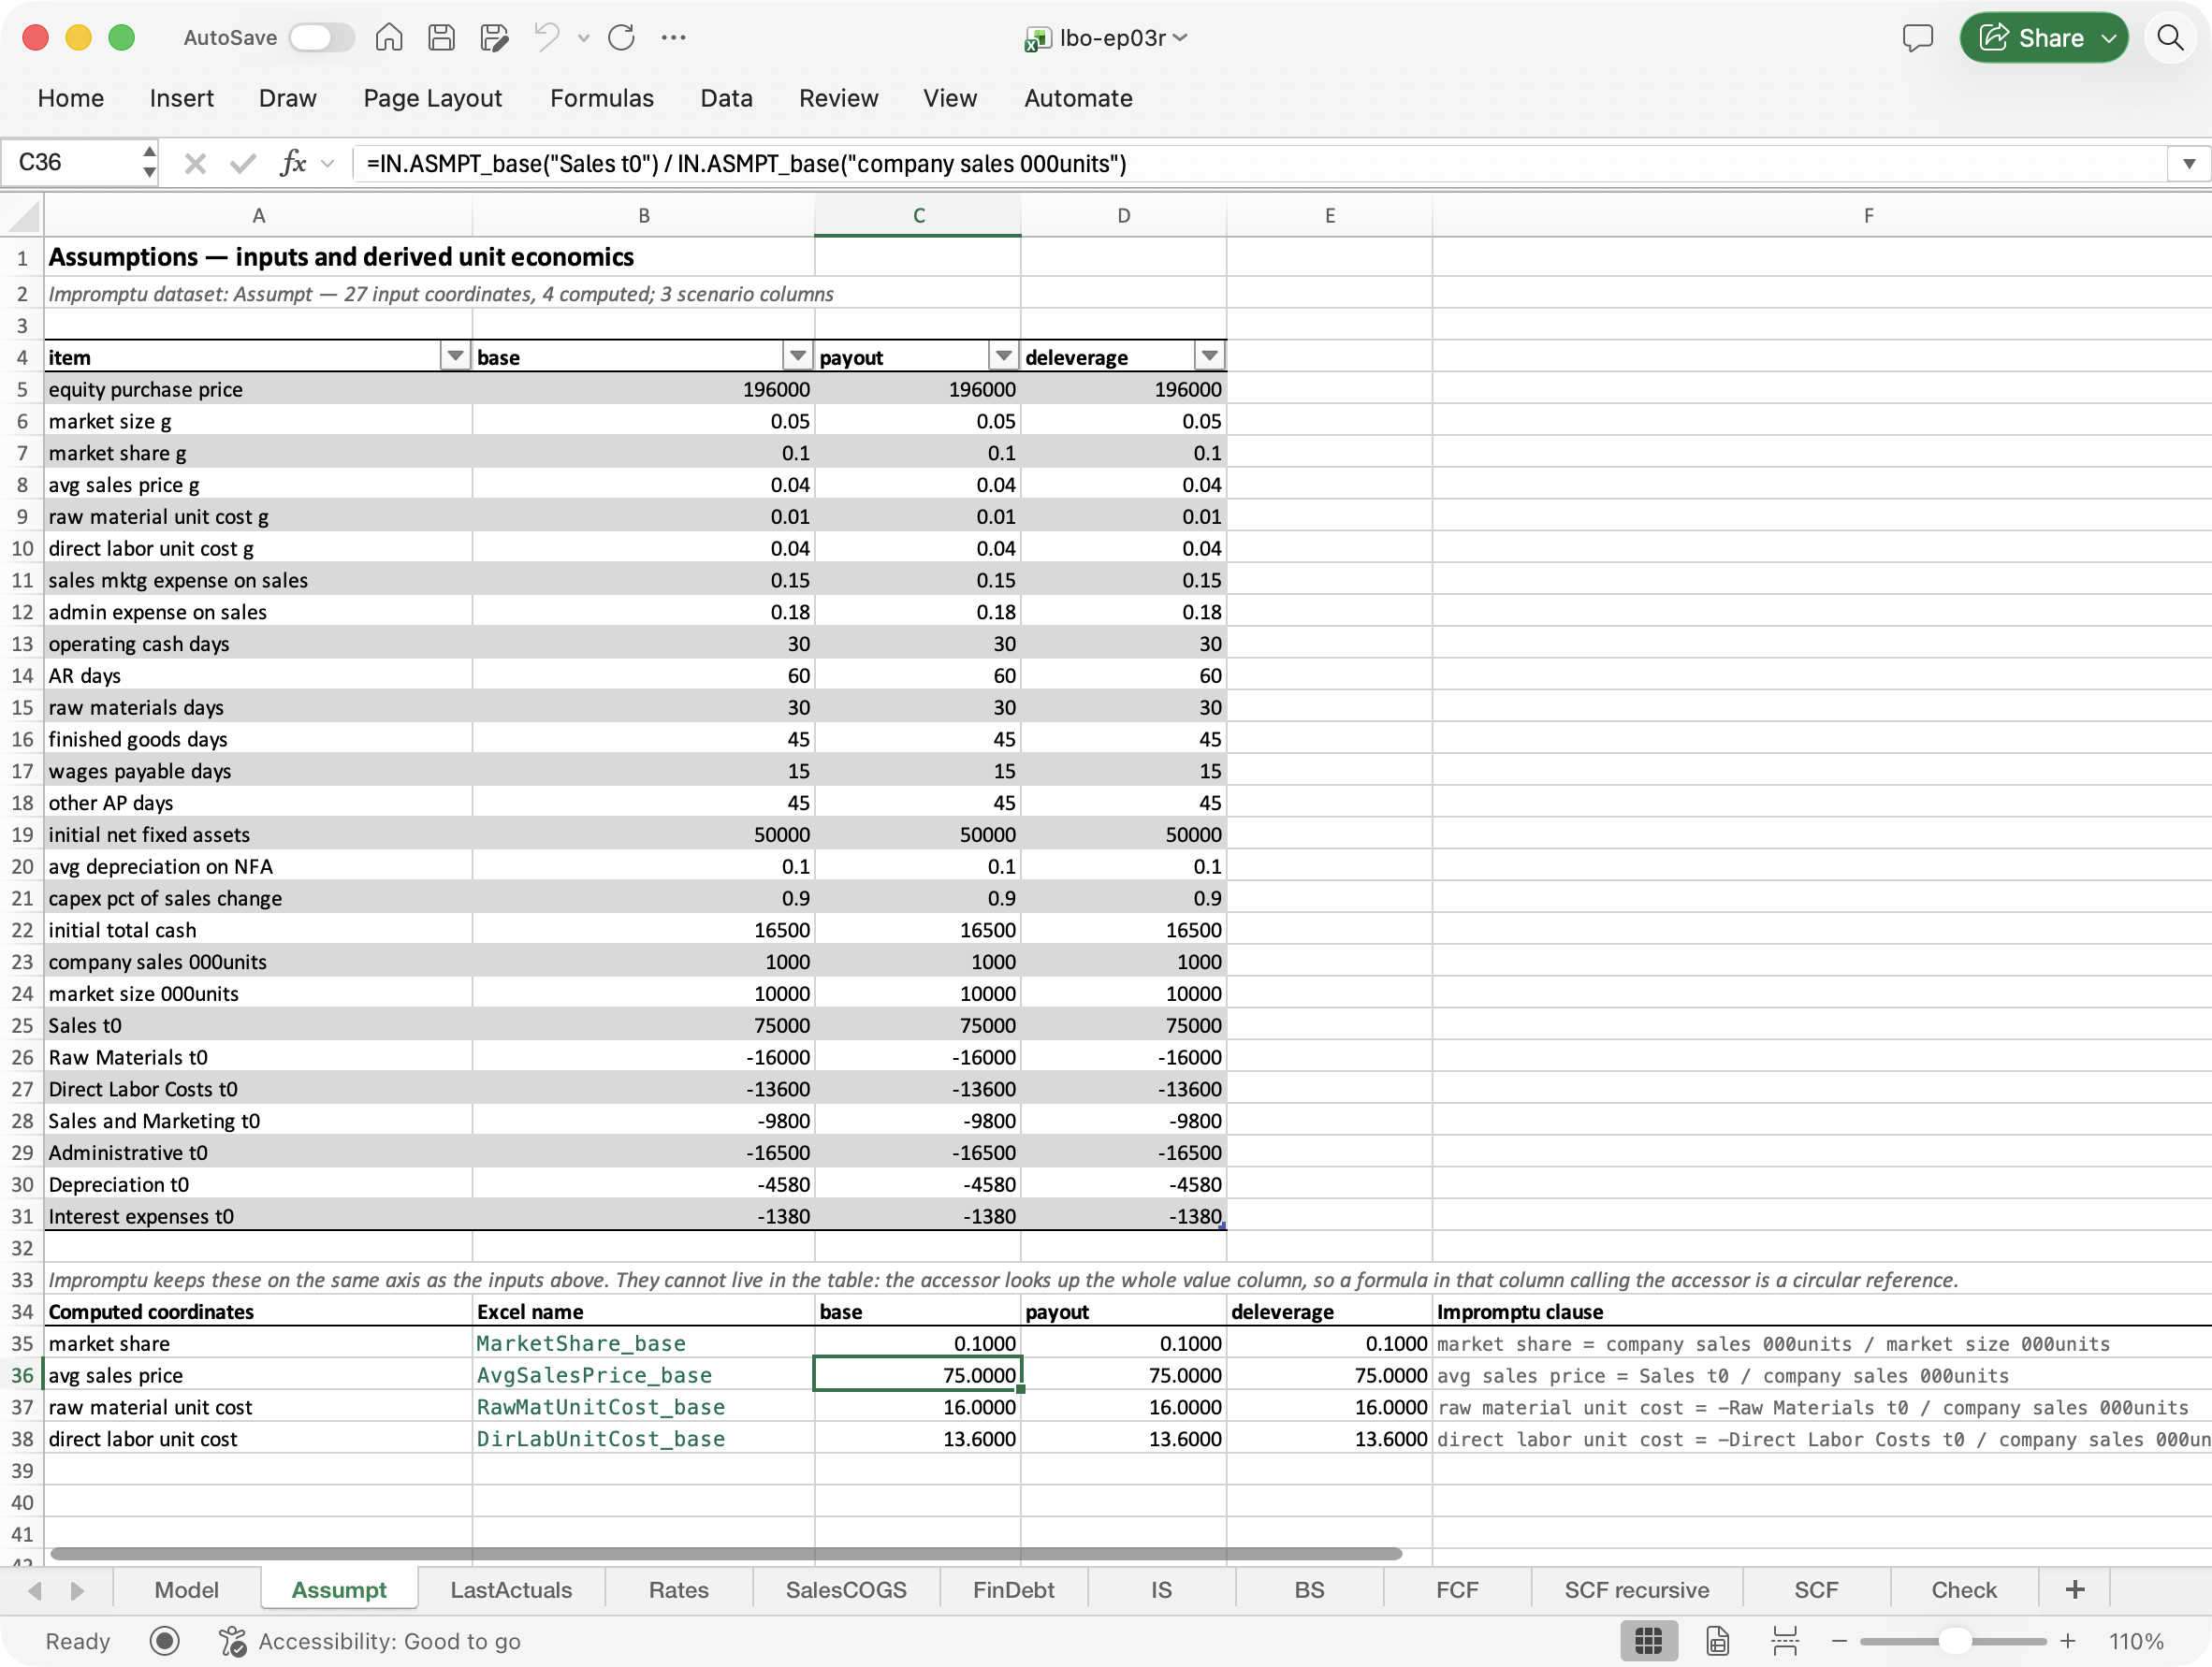This screenshot has width=2212, height=1667.
Task: Click the 110% zoom level
Action: (x=2136, y=1641)
